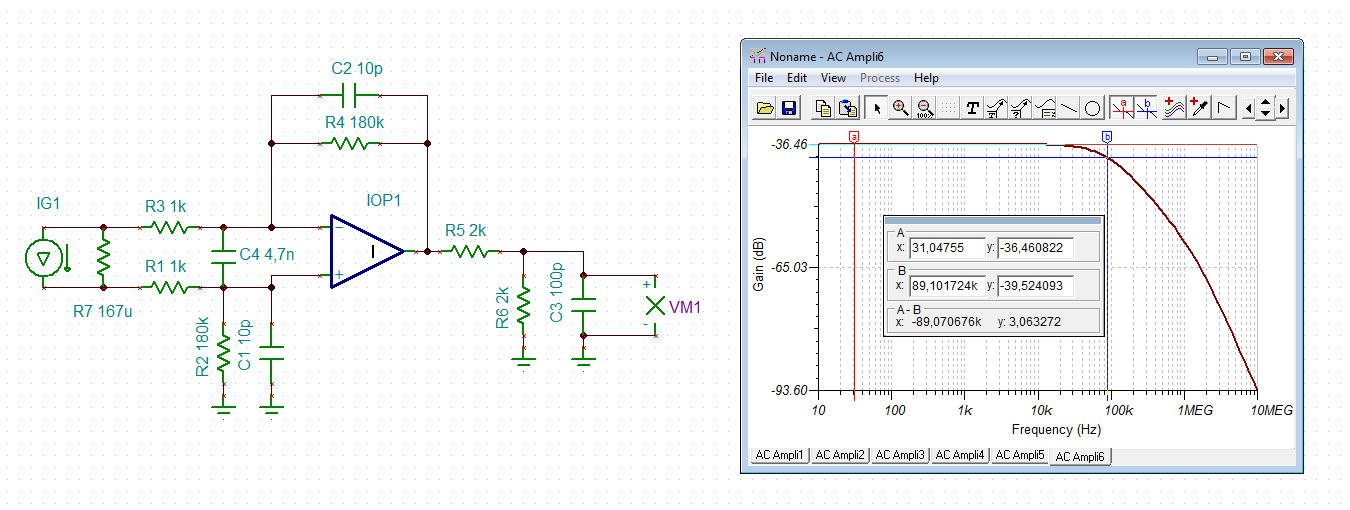
Task: Click the Open file folder icon
Action: (765, 108)
